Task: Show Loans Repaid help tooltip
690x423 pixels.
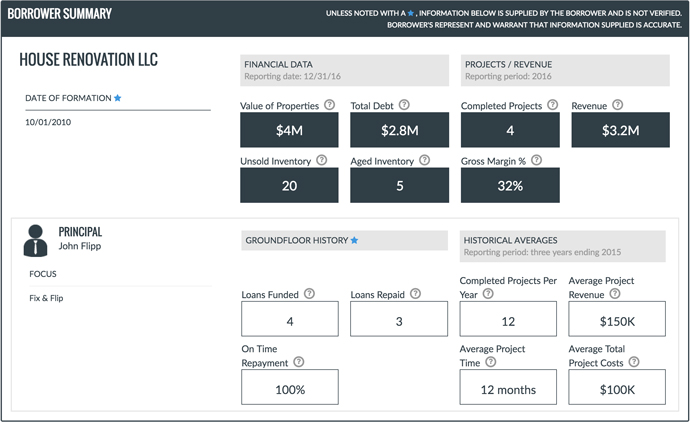Action: click(x=415, y=294)
